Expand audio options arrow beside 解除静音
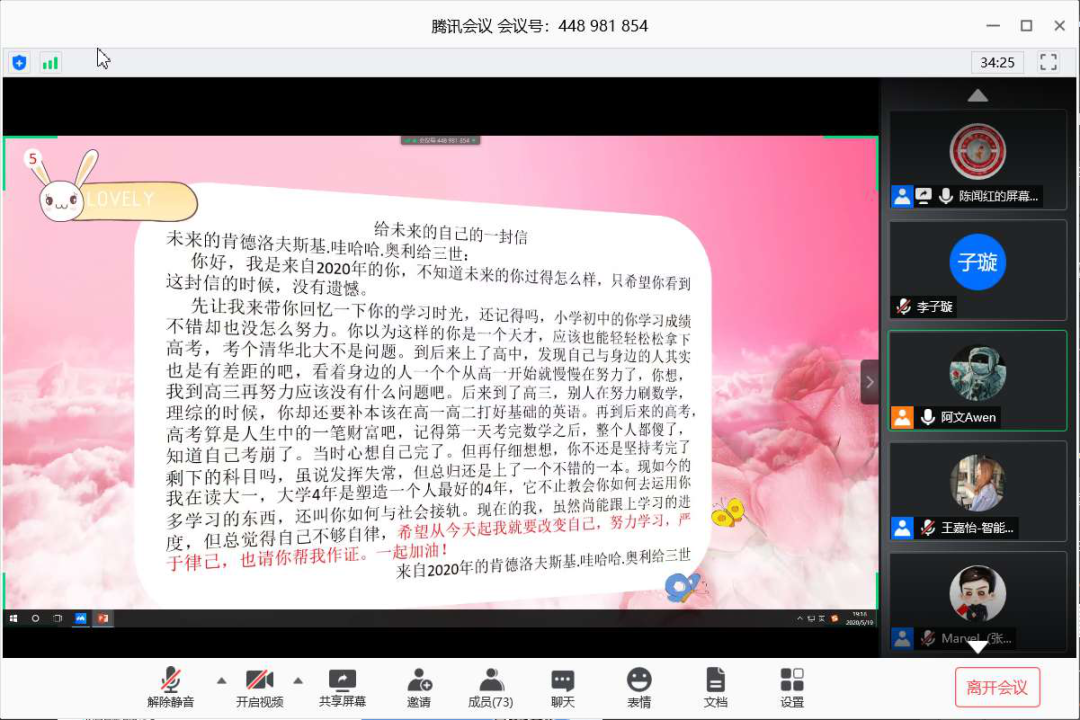Viewport: 1080px width, 720px height. point(221,680)
